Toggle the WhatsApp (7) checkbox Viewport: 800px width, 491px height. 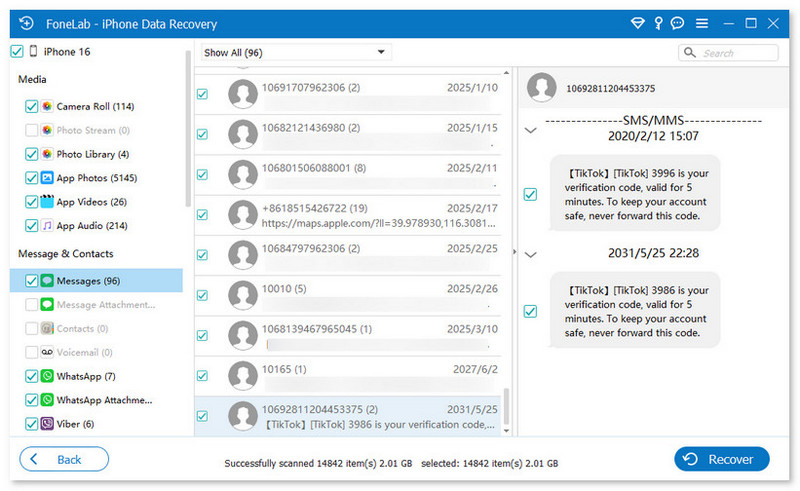pyautogui.click(x=31, y=376)
